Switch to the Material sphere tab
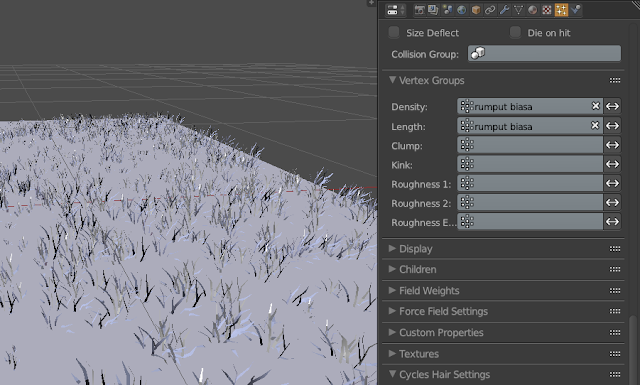The width and height of the screenshot is (640, 385). pos(533,10)
